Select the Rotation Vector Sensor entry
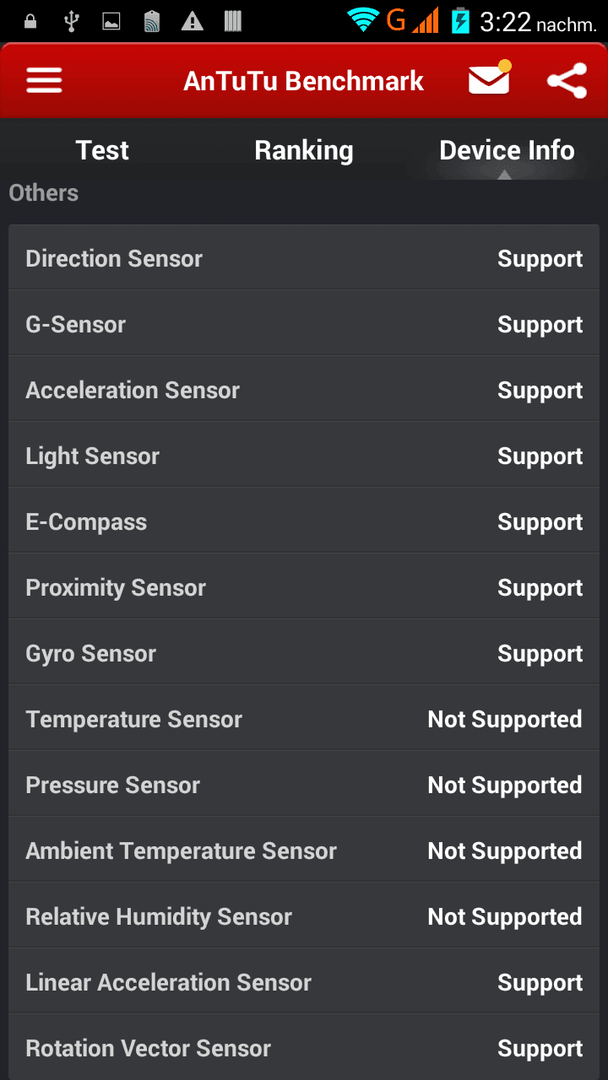This screenshot has width=608, height=1080. click(304, 1048)
